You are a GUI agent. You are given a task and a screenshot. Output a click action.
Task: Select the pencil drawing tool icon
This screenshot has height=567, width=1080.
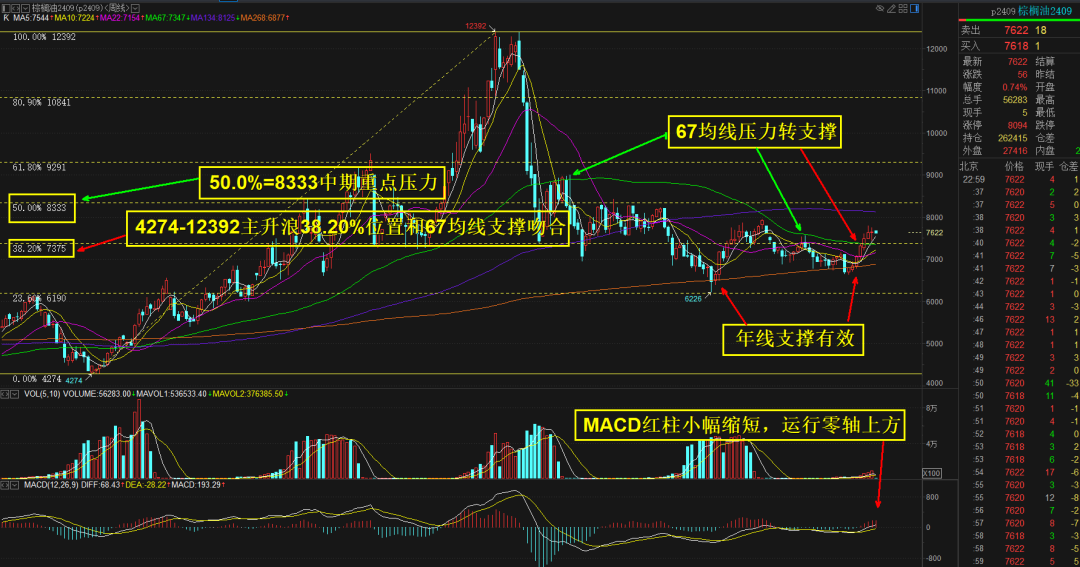(x=891, y=8)
